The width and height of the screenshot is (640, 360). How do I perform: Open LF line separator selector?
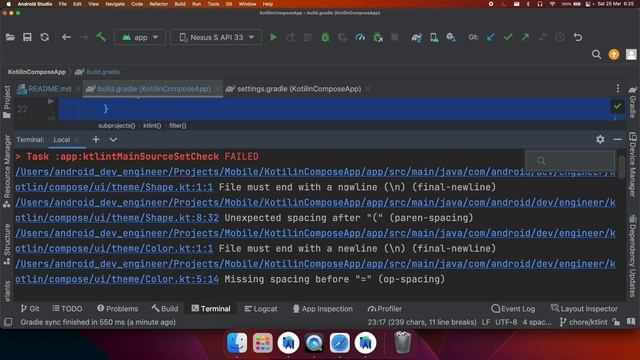(x=486, y=322)
